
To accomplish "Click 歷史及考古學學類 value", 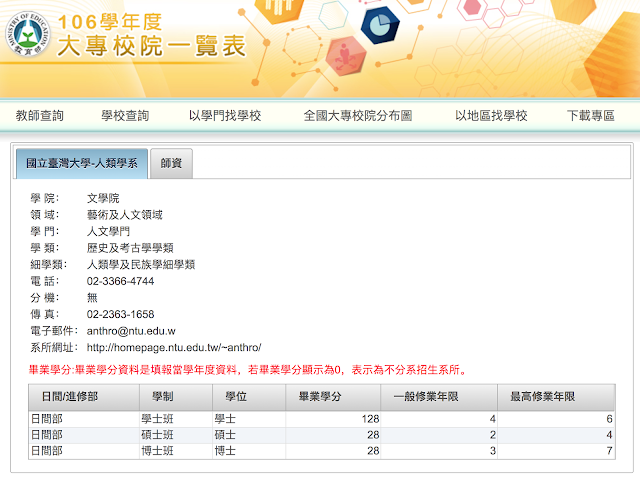I will click(x=130, y=248).
